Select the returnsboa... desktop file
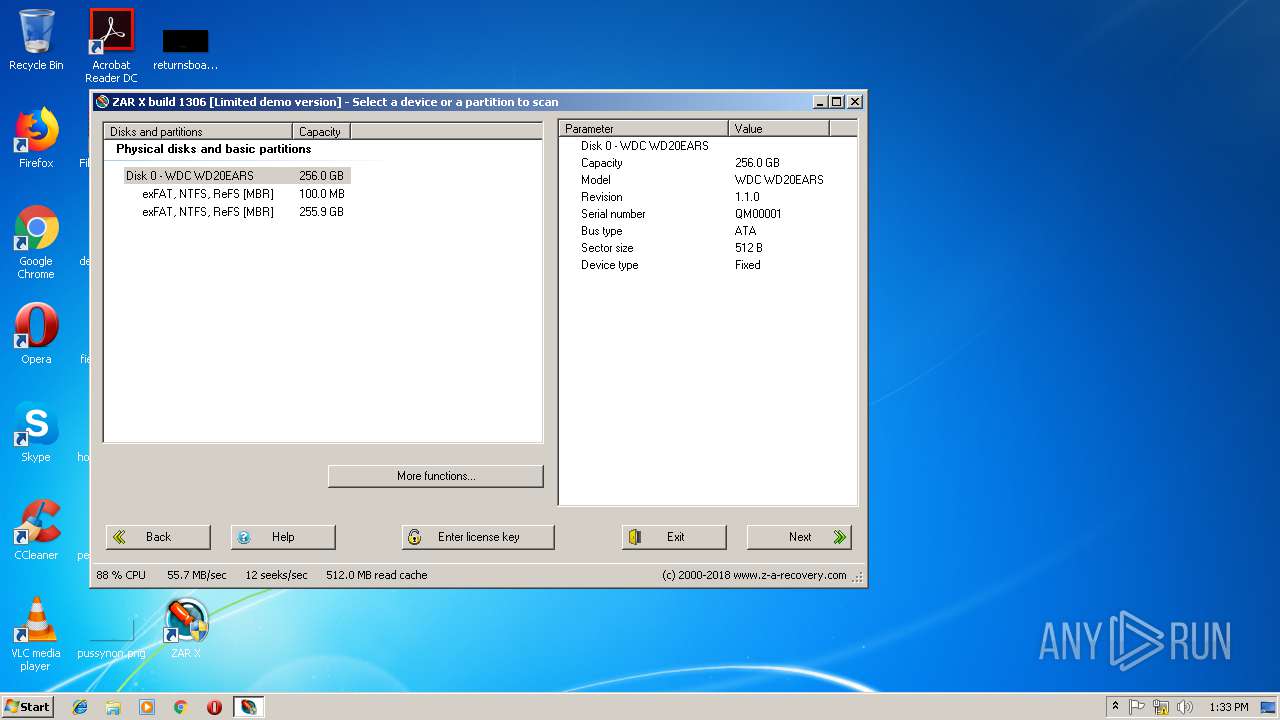The width and height of the screenshot is (1280, 720). [185, 50]
